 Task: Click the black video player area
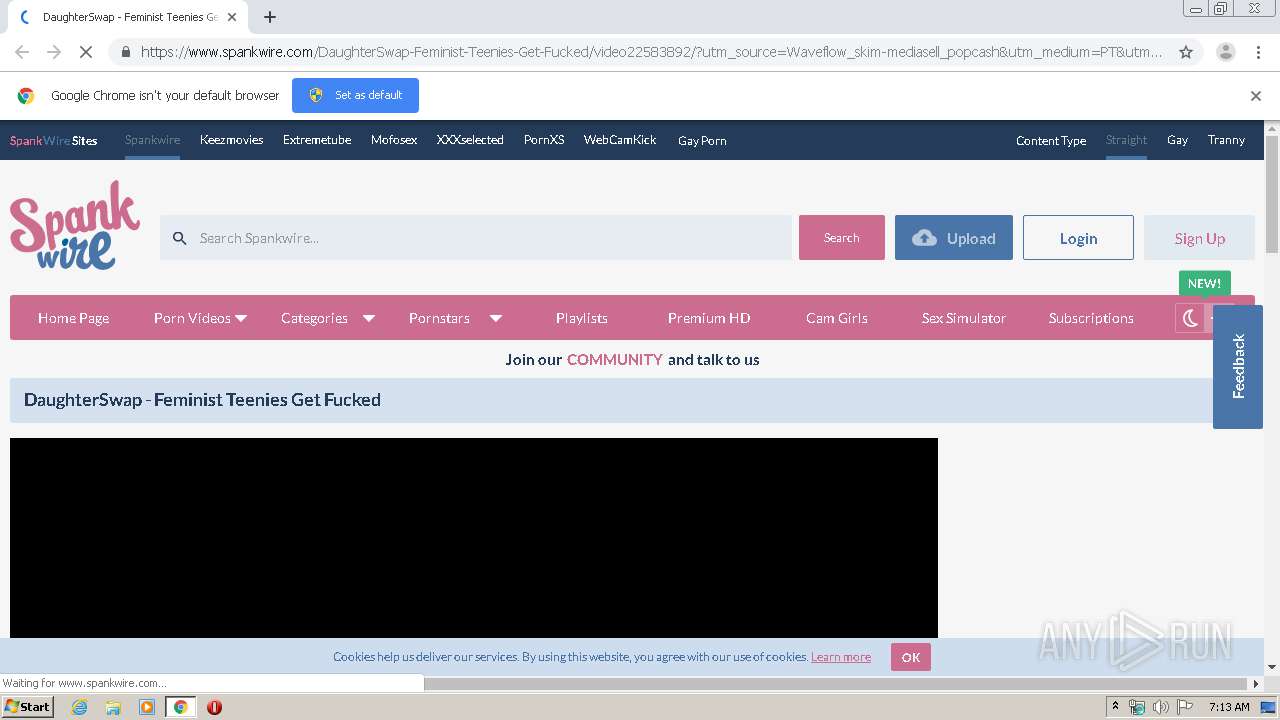[474, 538]
